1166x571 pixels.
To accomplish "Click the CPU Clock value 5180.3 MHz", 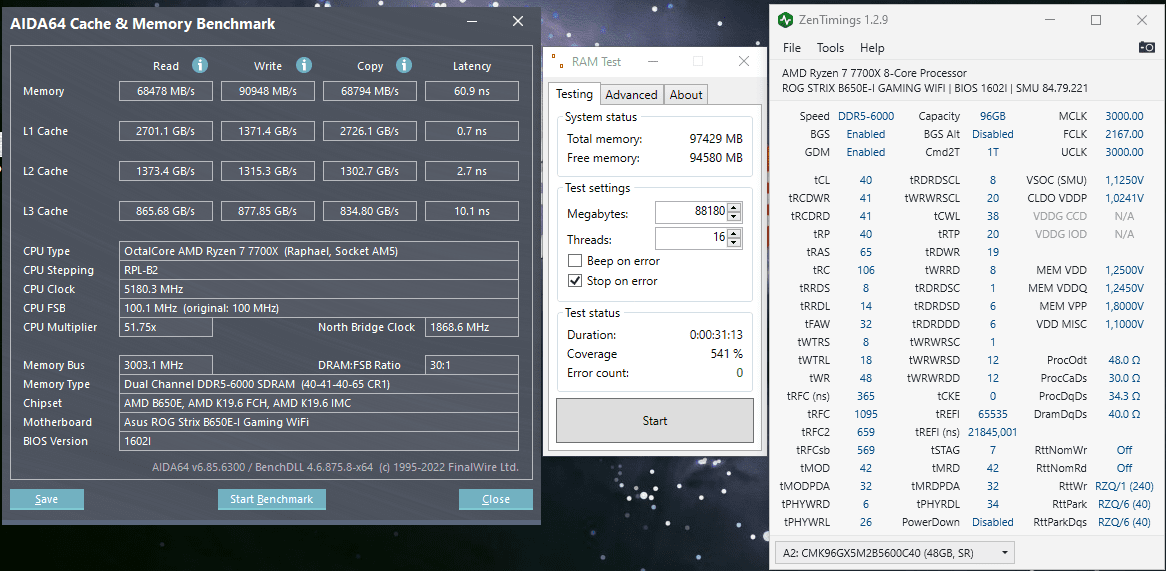I will coord(318,289).
